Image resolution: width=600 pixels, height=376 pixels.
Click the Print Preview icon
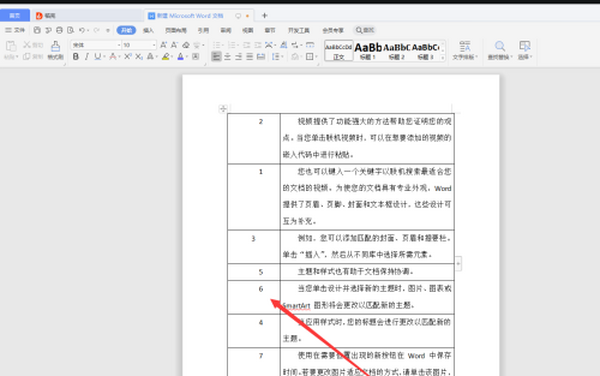coord(70,30)
